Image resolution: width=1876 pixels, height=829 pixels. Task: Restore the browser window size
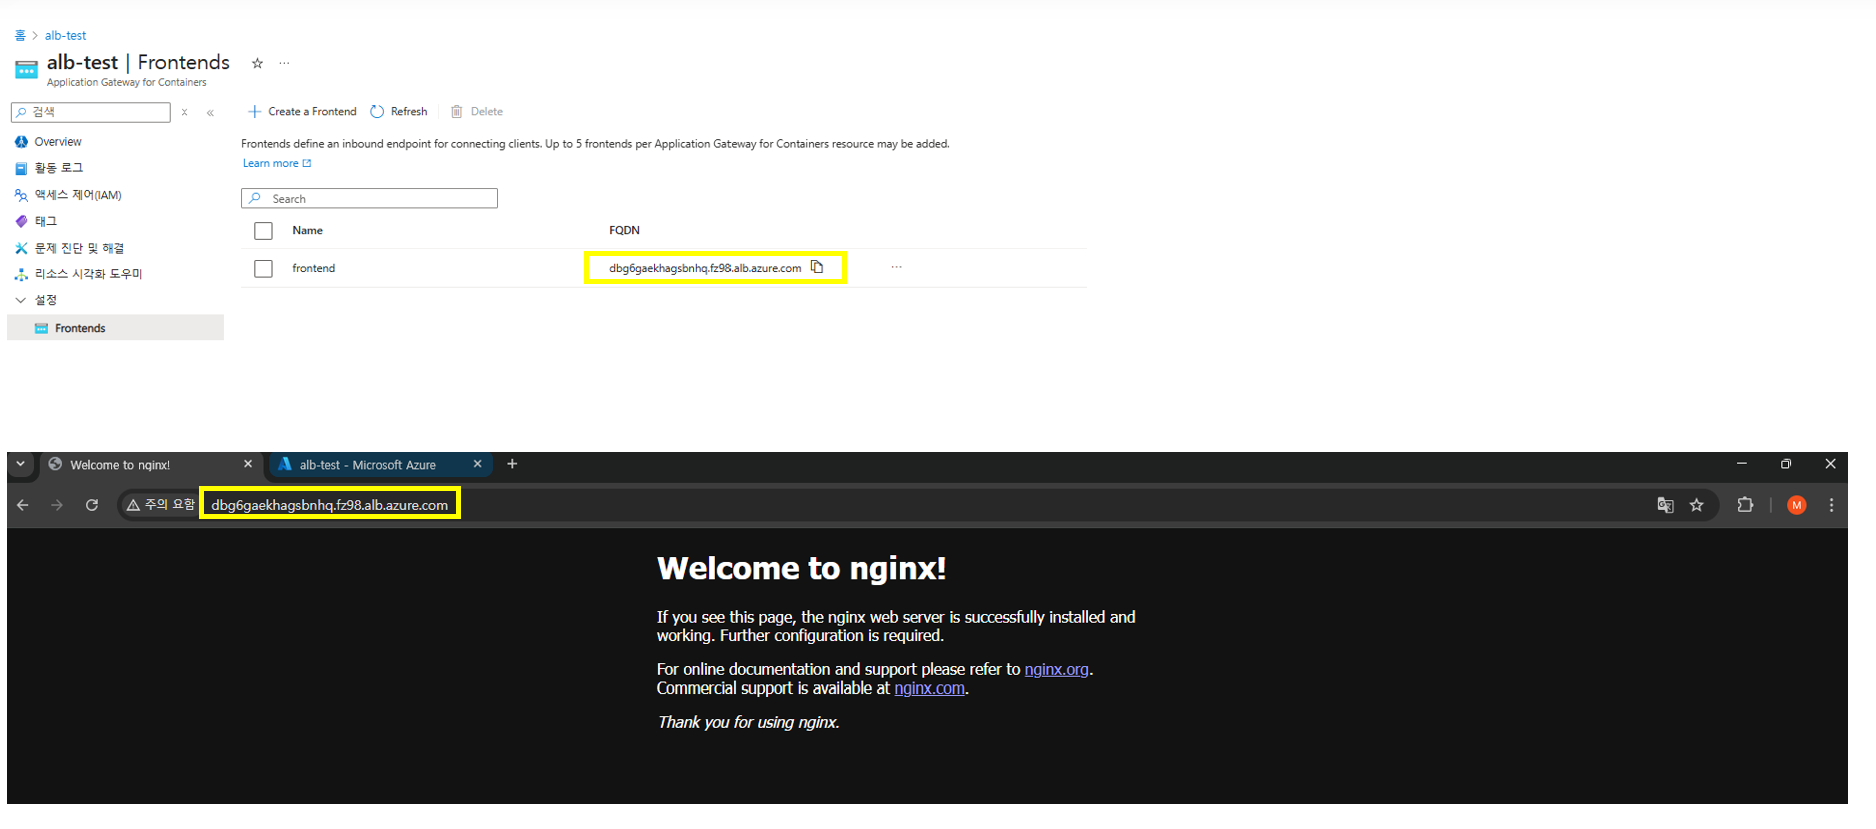tap(1786, 464)
